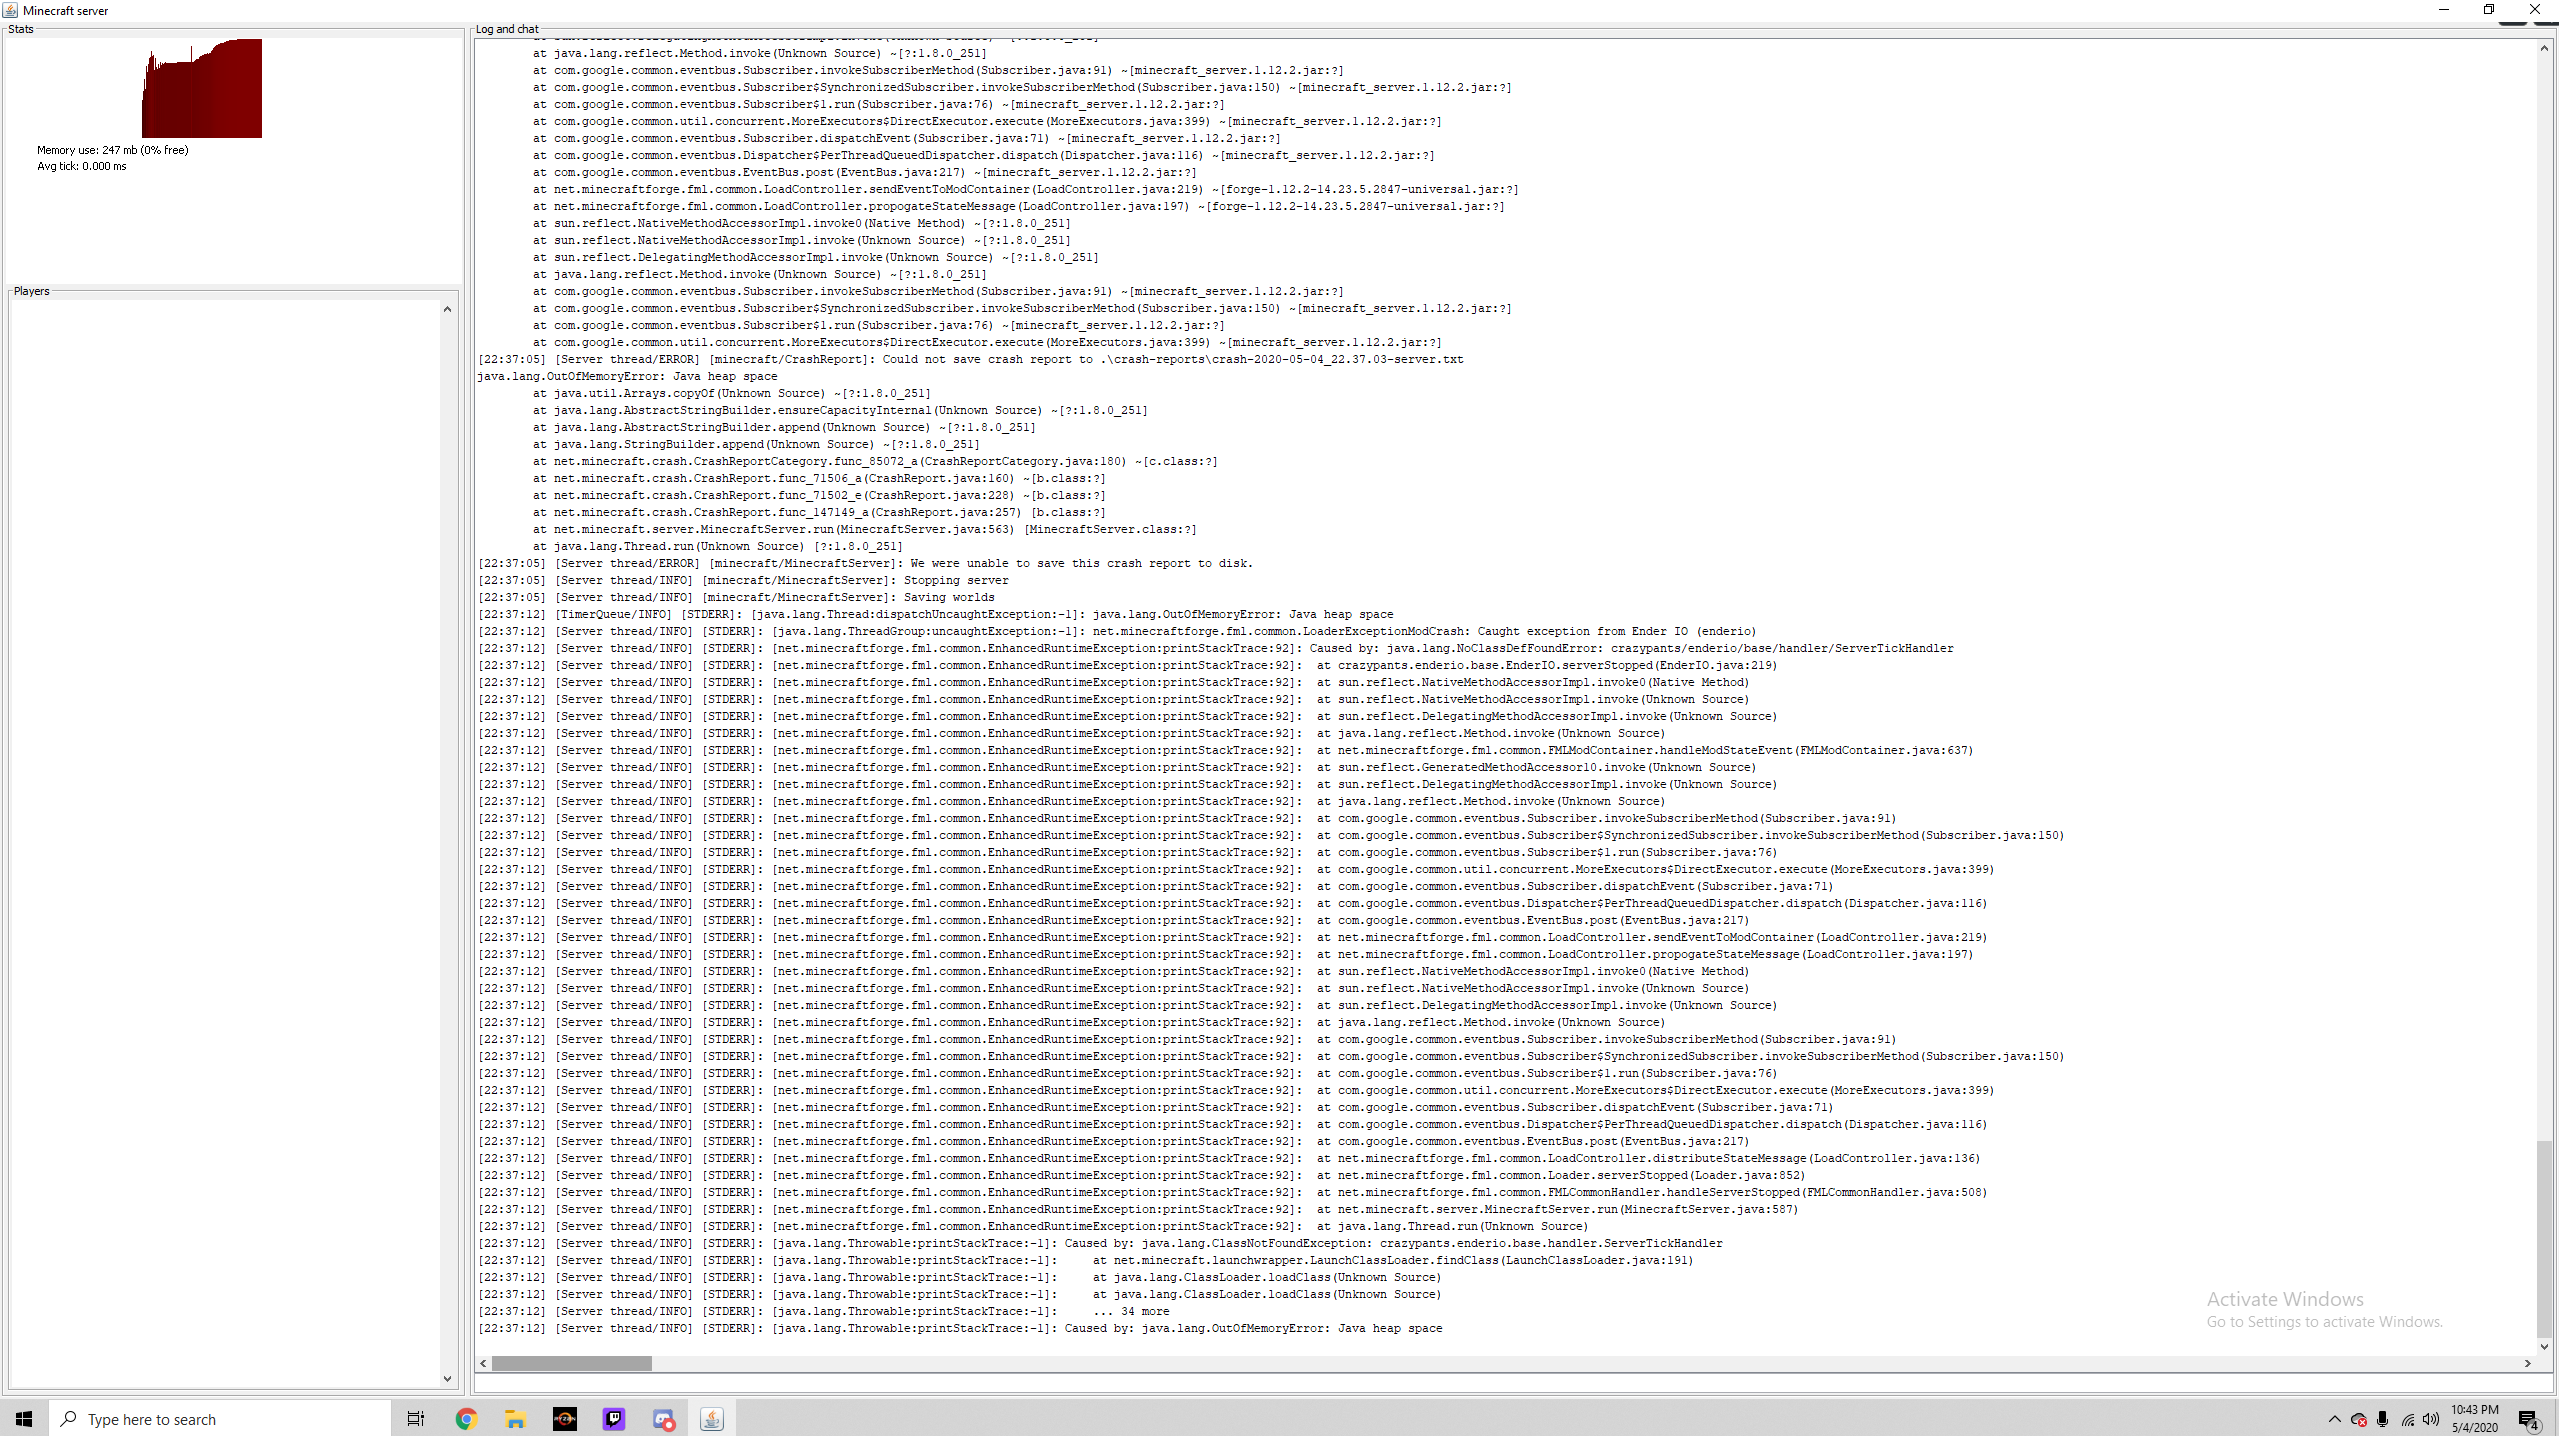Click the microphone tray icon
This screenshot has width=2559, height=1436.
2383,1420
